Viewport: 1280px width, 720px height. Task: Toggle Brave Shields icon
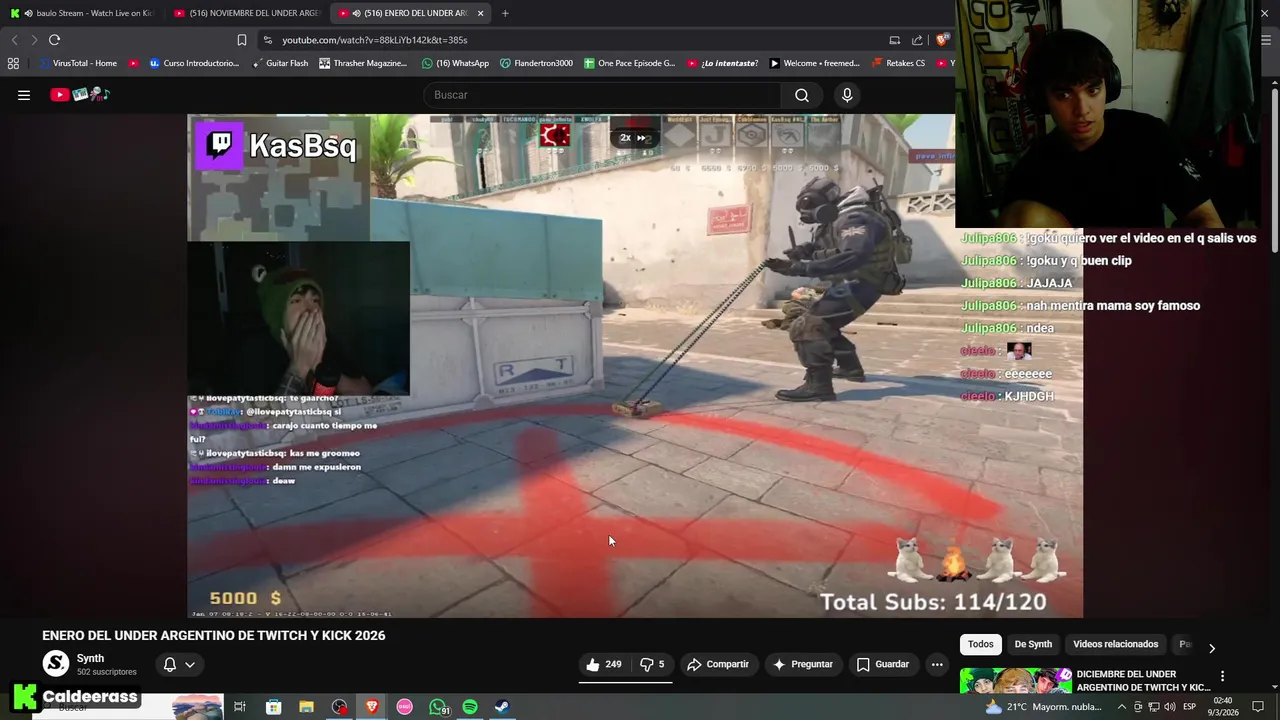(942, 40)
